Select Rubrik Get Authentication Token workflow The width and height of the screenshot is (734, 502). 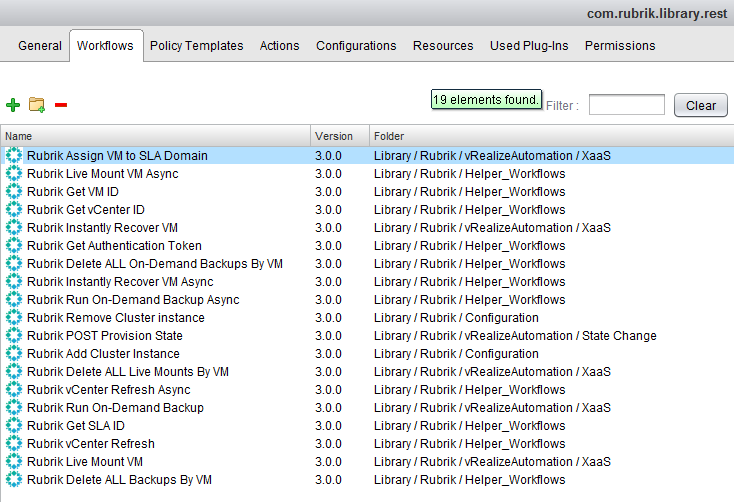tap(114, 246)
